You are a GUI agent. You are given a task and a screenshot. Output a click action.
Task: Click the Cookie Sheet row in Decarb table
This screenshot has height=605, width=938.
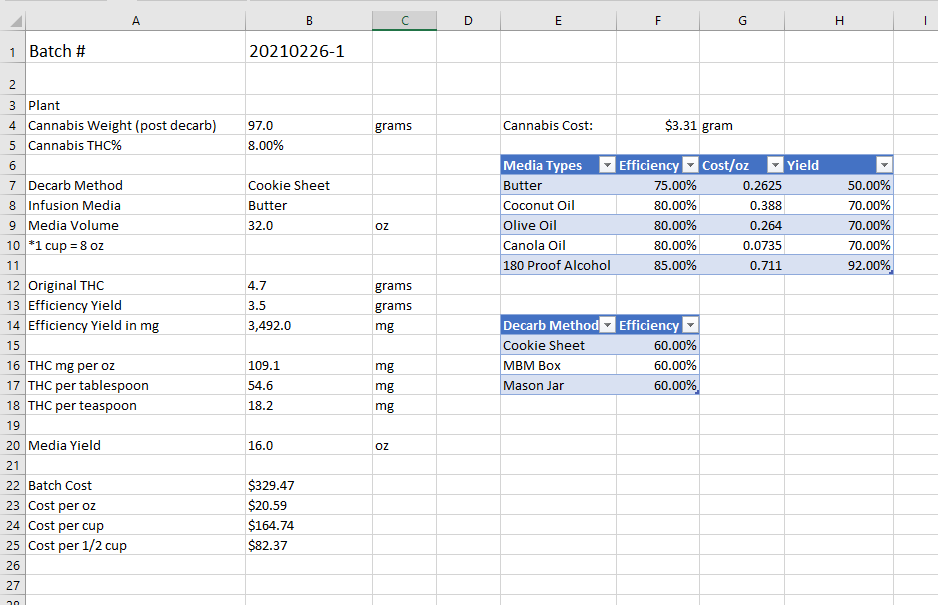click(558, 345)
